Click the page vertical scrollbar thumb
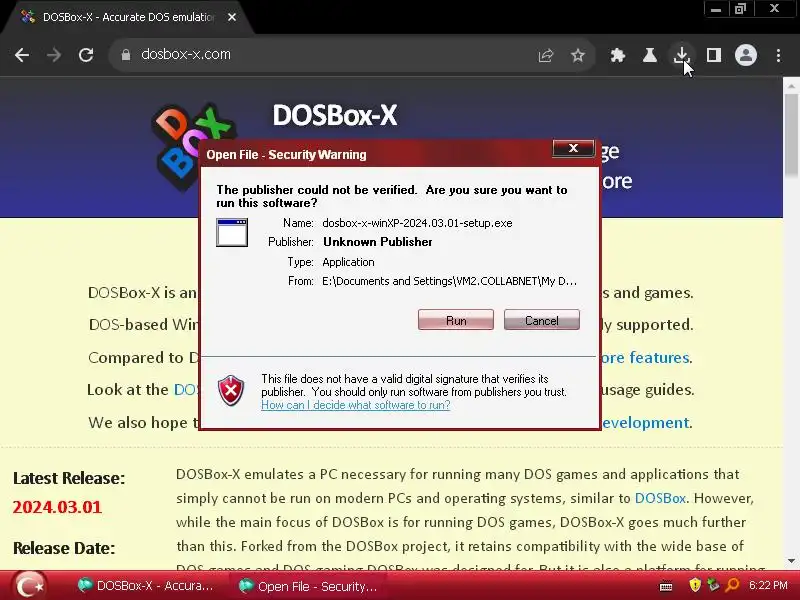This screenshot has height=600, width=800. tap(791, 134)
